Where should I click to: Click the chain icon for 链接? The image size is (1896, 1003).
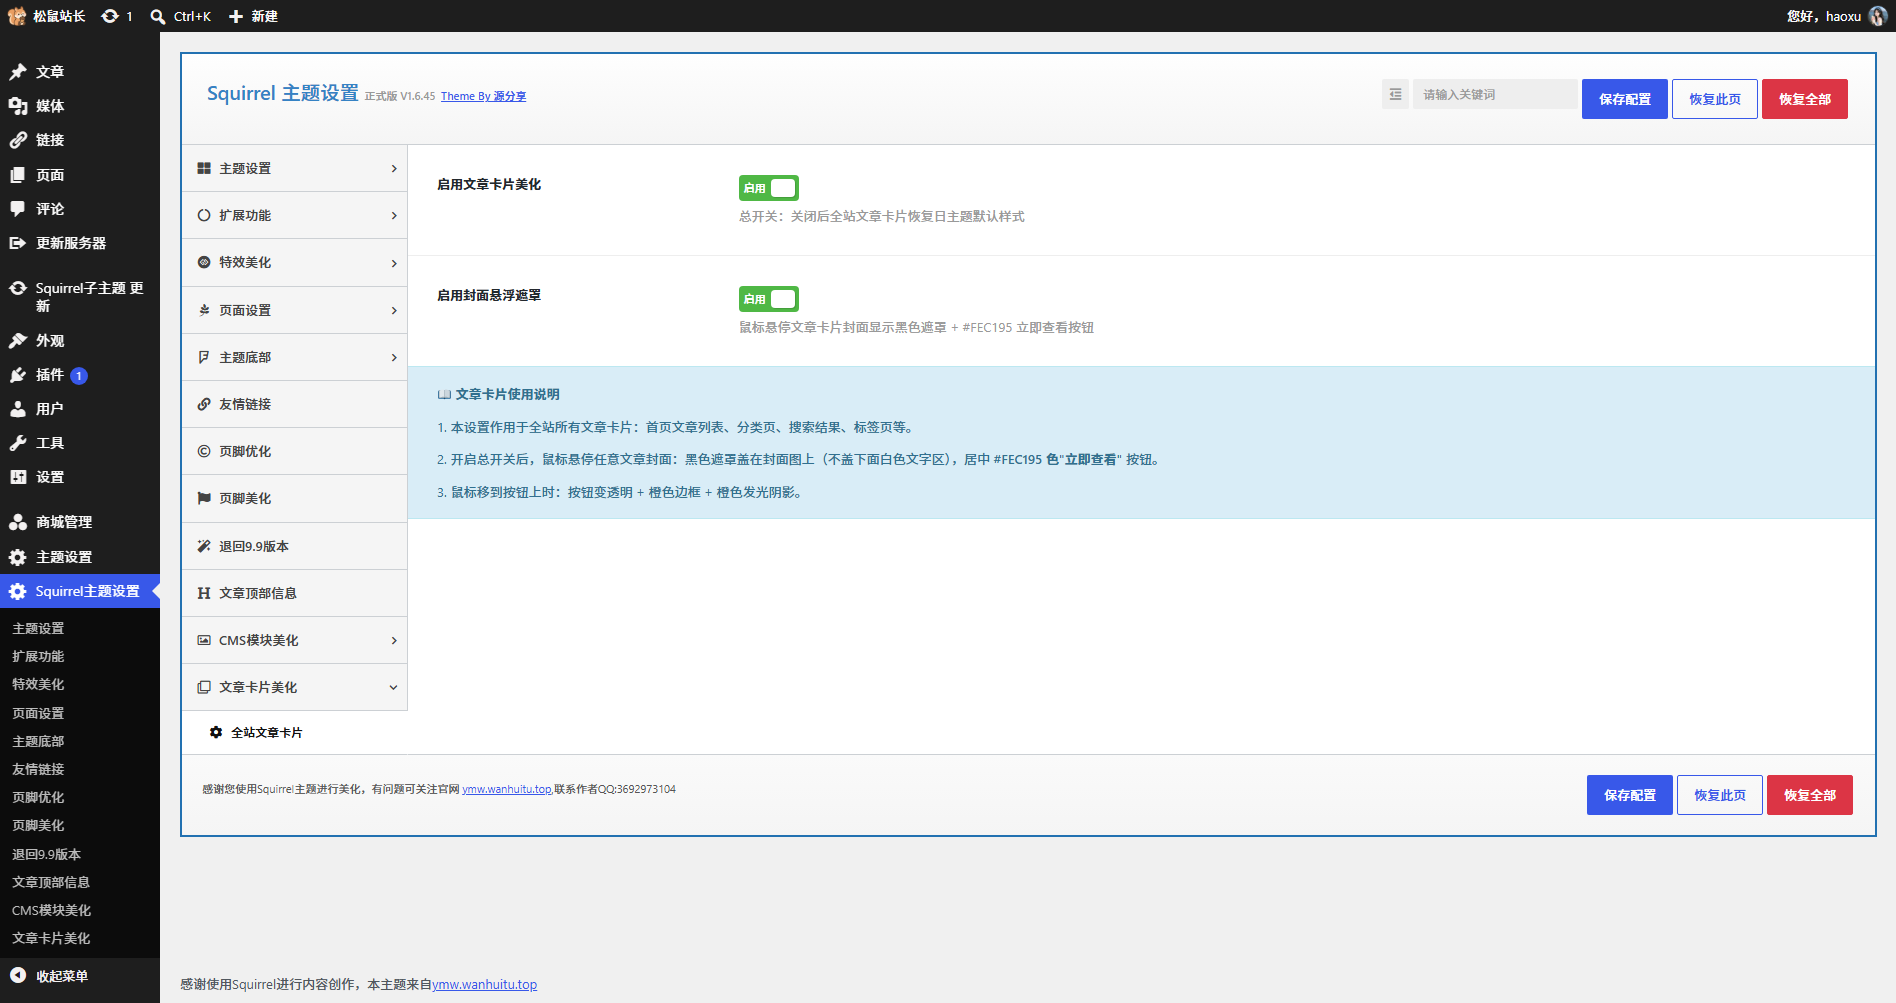pyautogui.click(x=18, y=140)
